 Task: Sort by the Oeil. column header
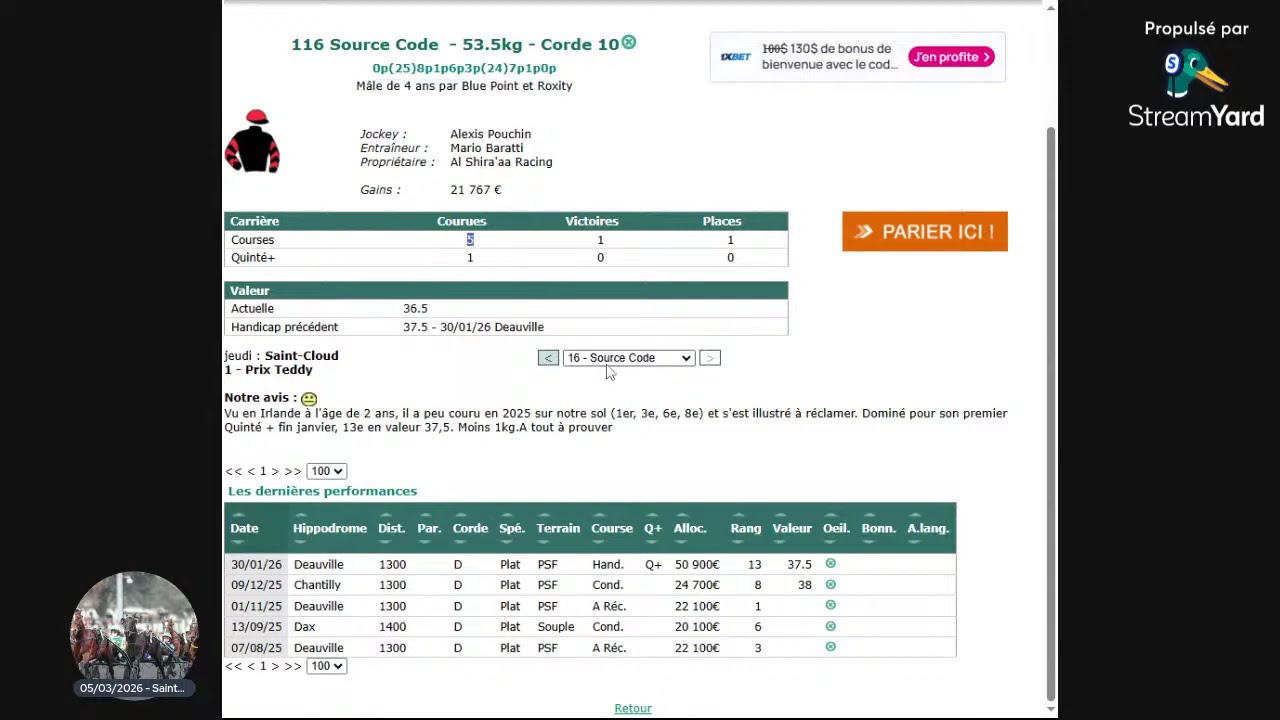[x=836, y=528]
